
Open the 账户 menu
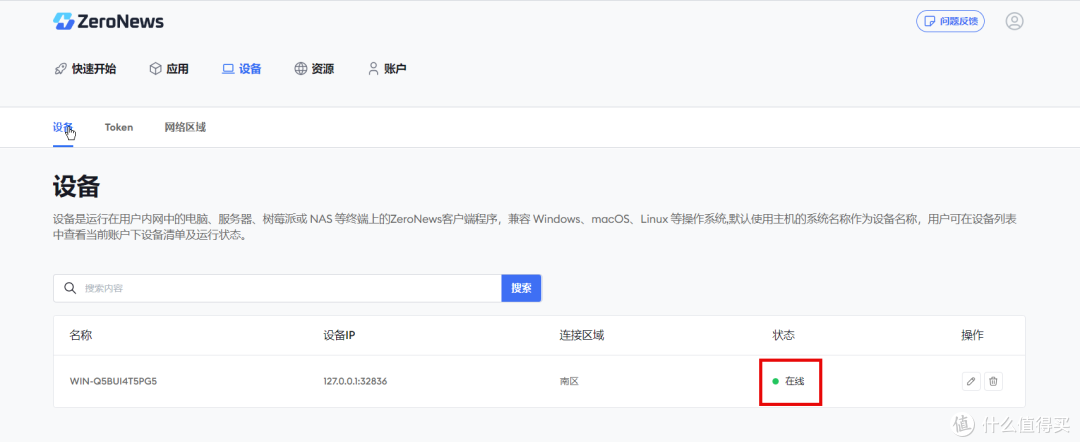(387, 69)
